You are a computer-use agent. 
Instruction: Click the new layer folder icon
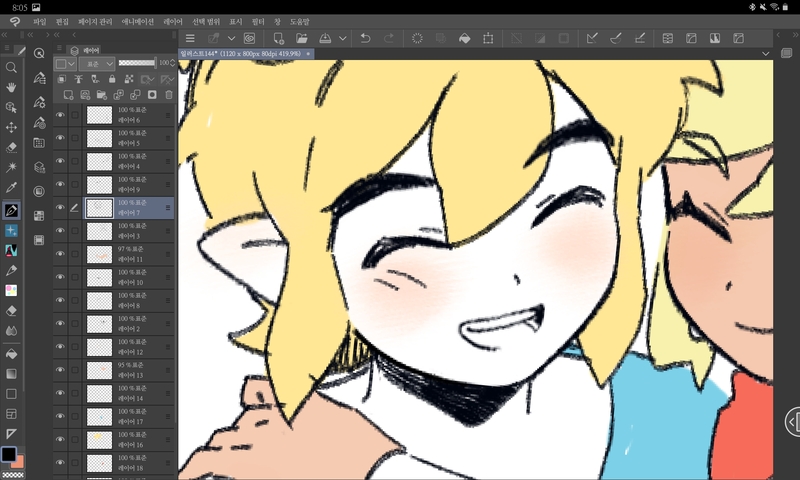pyautogui.click(x=102, y=95)
